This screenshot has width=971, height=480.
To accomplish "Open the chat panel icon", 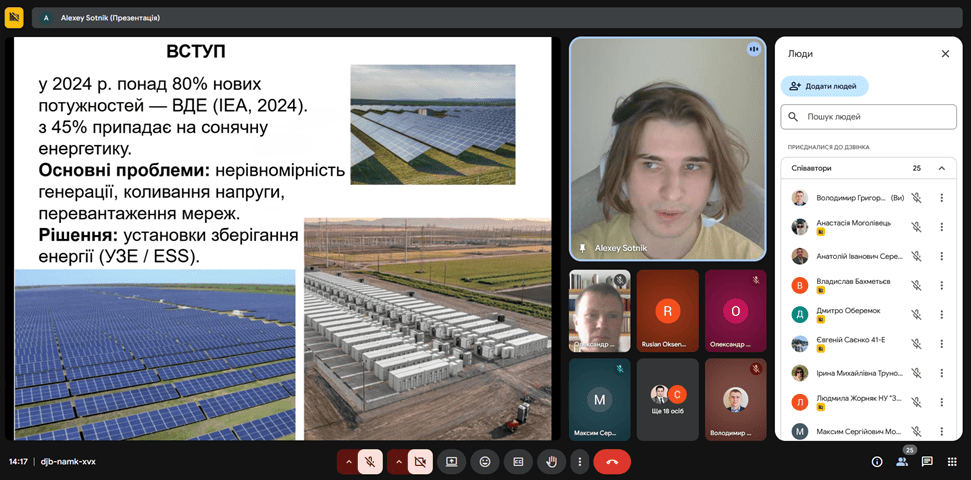I will click(x=927, y=461).
